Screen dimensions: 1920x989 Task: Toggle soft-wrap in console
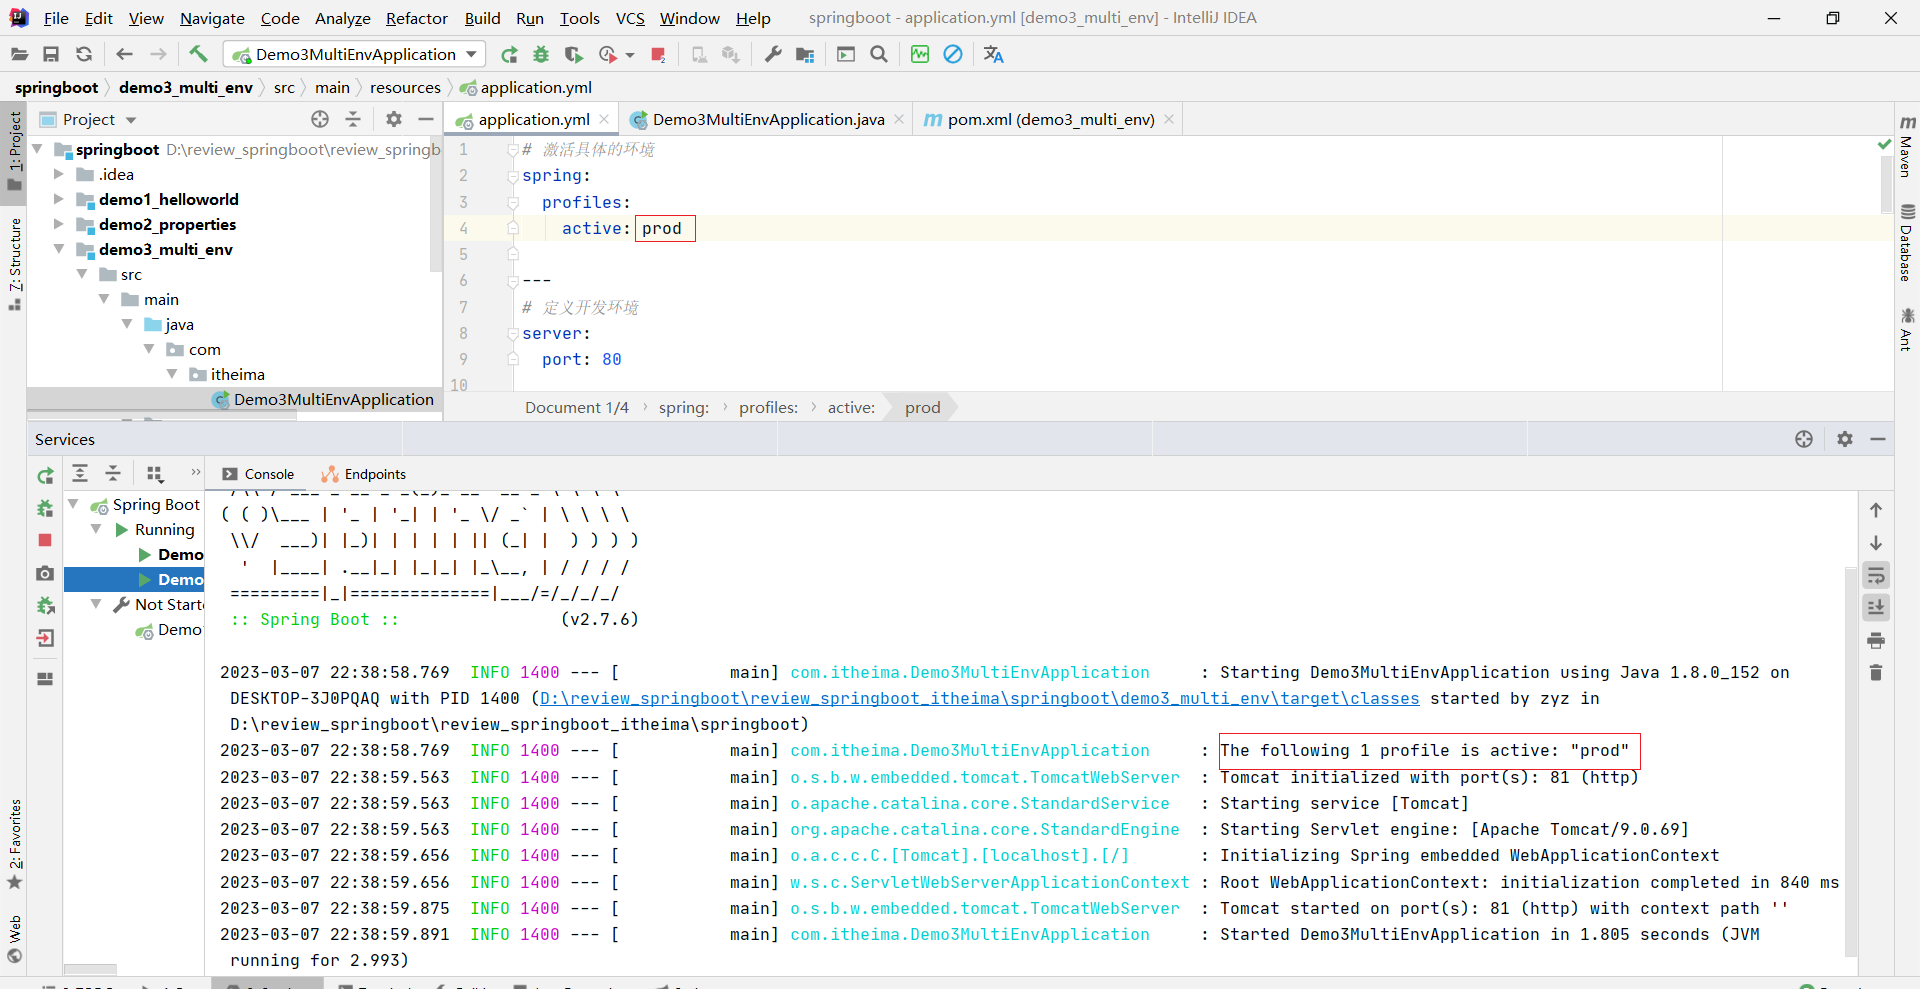click(x=1876, y=575)
